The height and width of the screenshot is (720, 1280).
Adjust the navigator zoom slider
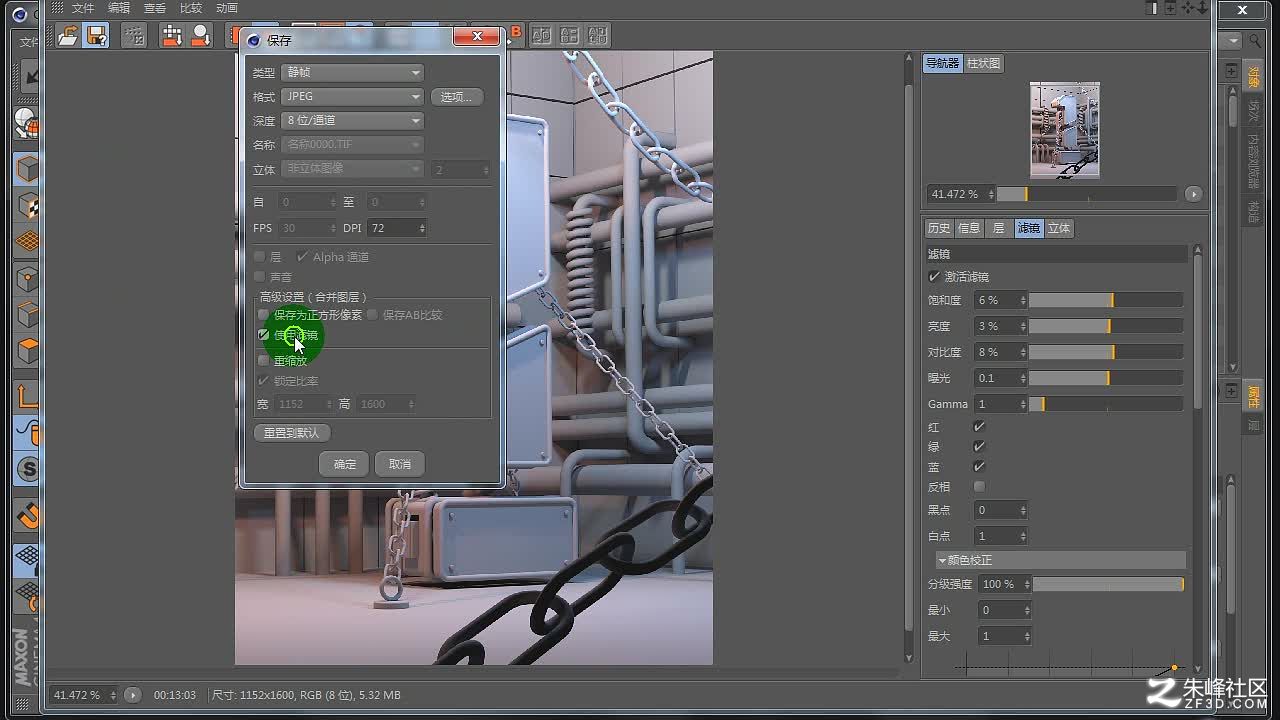pos(1086,194)
